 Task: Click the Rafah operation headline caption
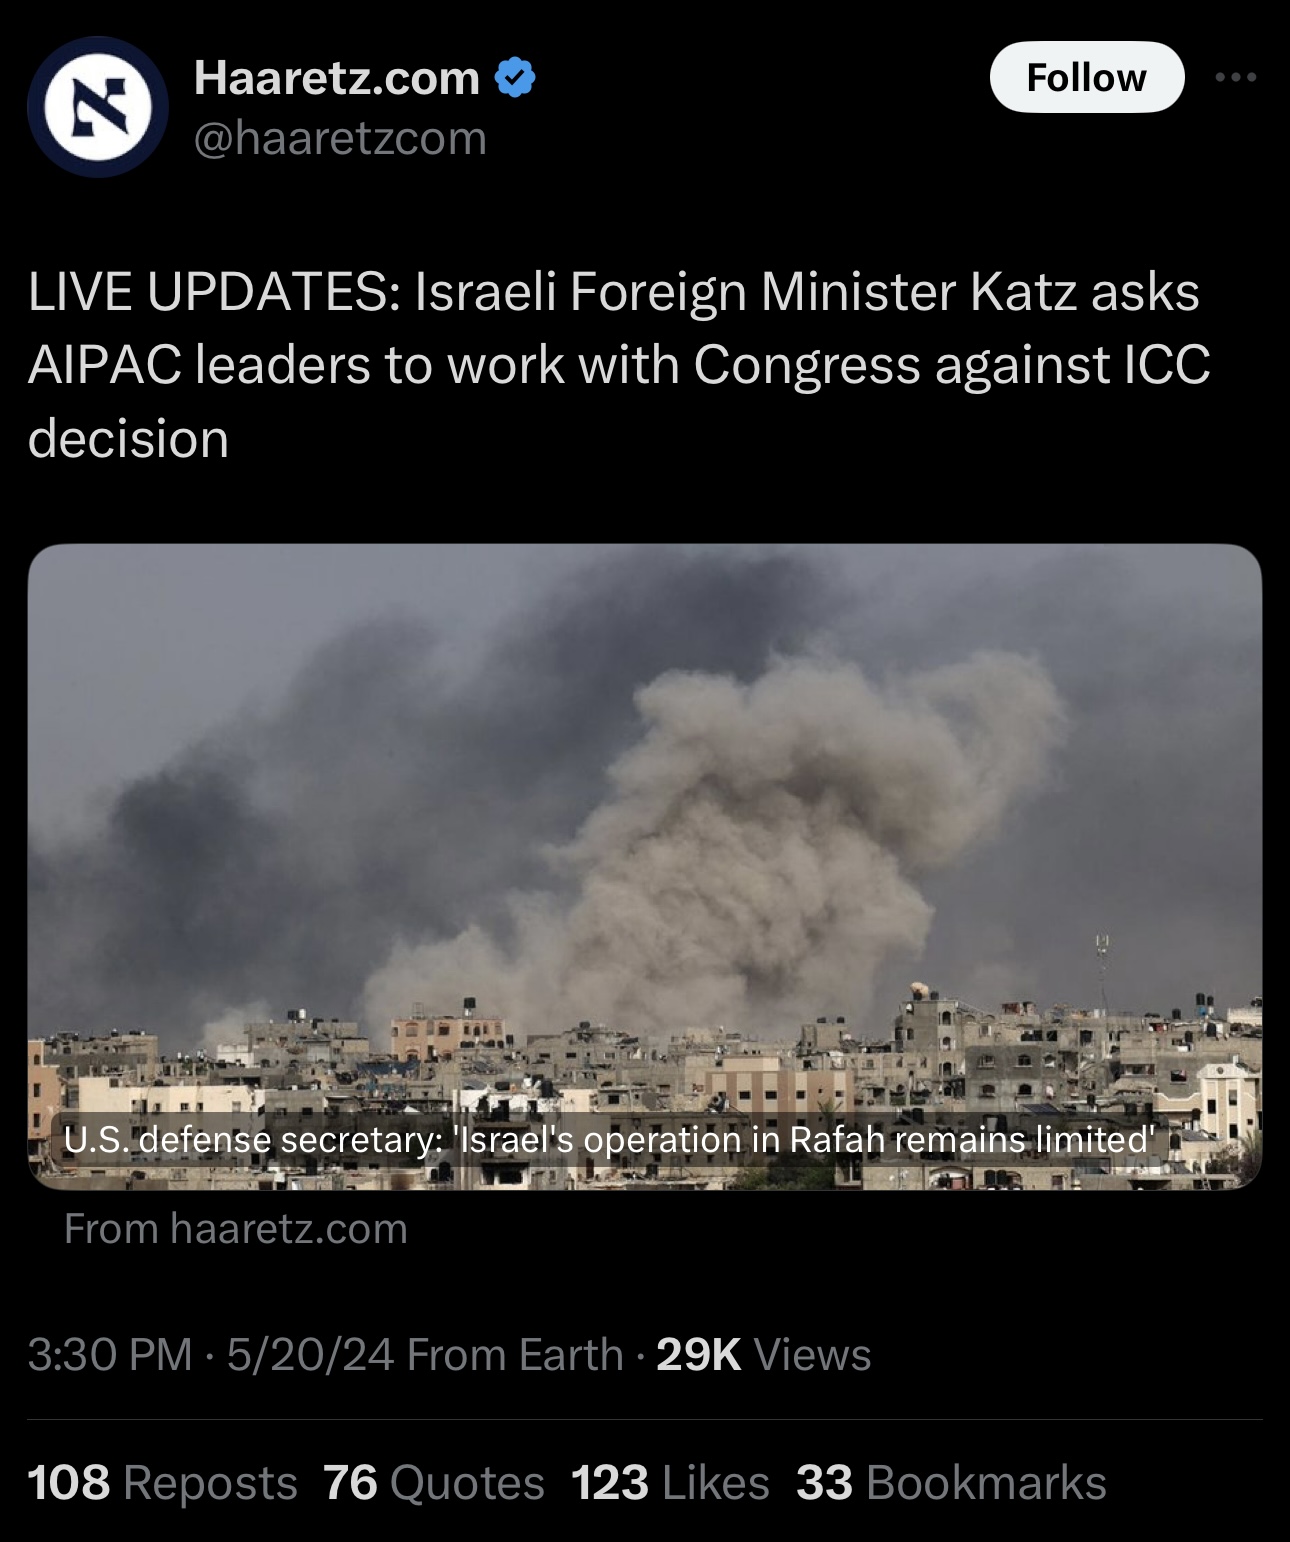pyautogui.click(x=609, y=1139)
